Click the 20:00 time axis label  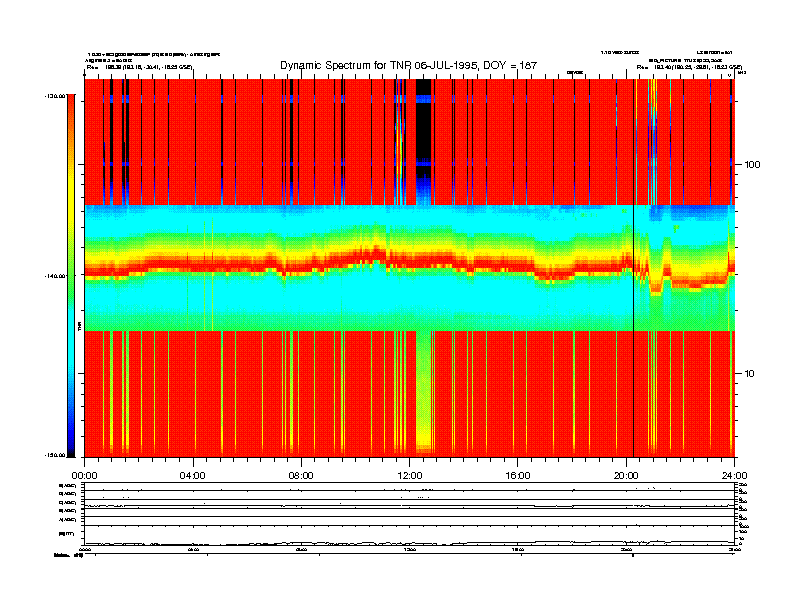626,476
